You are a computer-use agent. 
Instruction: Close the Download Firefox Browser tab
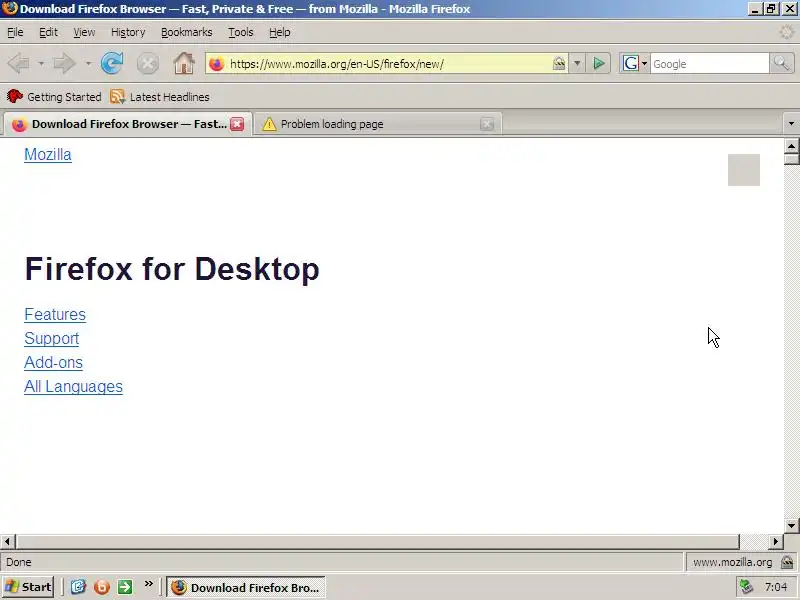pos(237,124)
